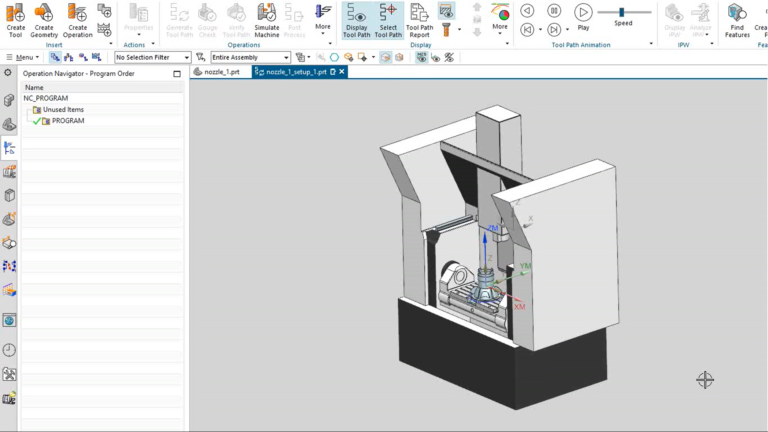Switch to the nozzle_1.prt tab
This screenshot has width=768, height=432.
[x=217, y=72]
